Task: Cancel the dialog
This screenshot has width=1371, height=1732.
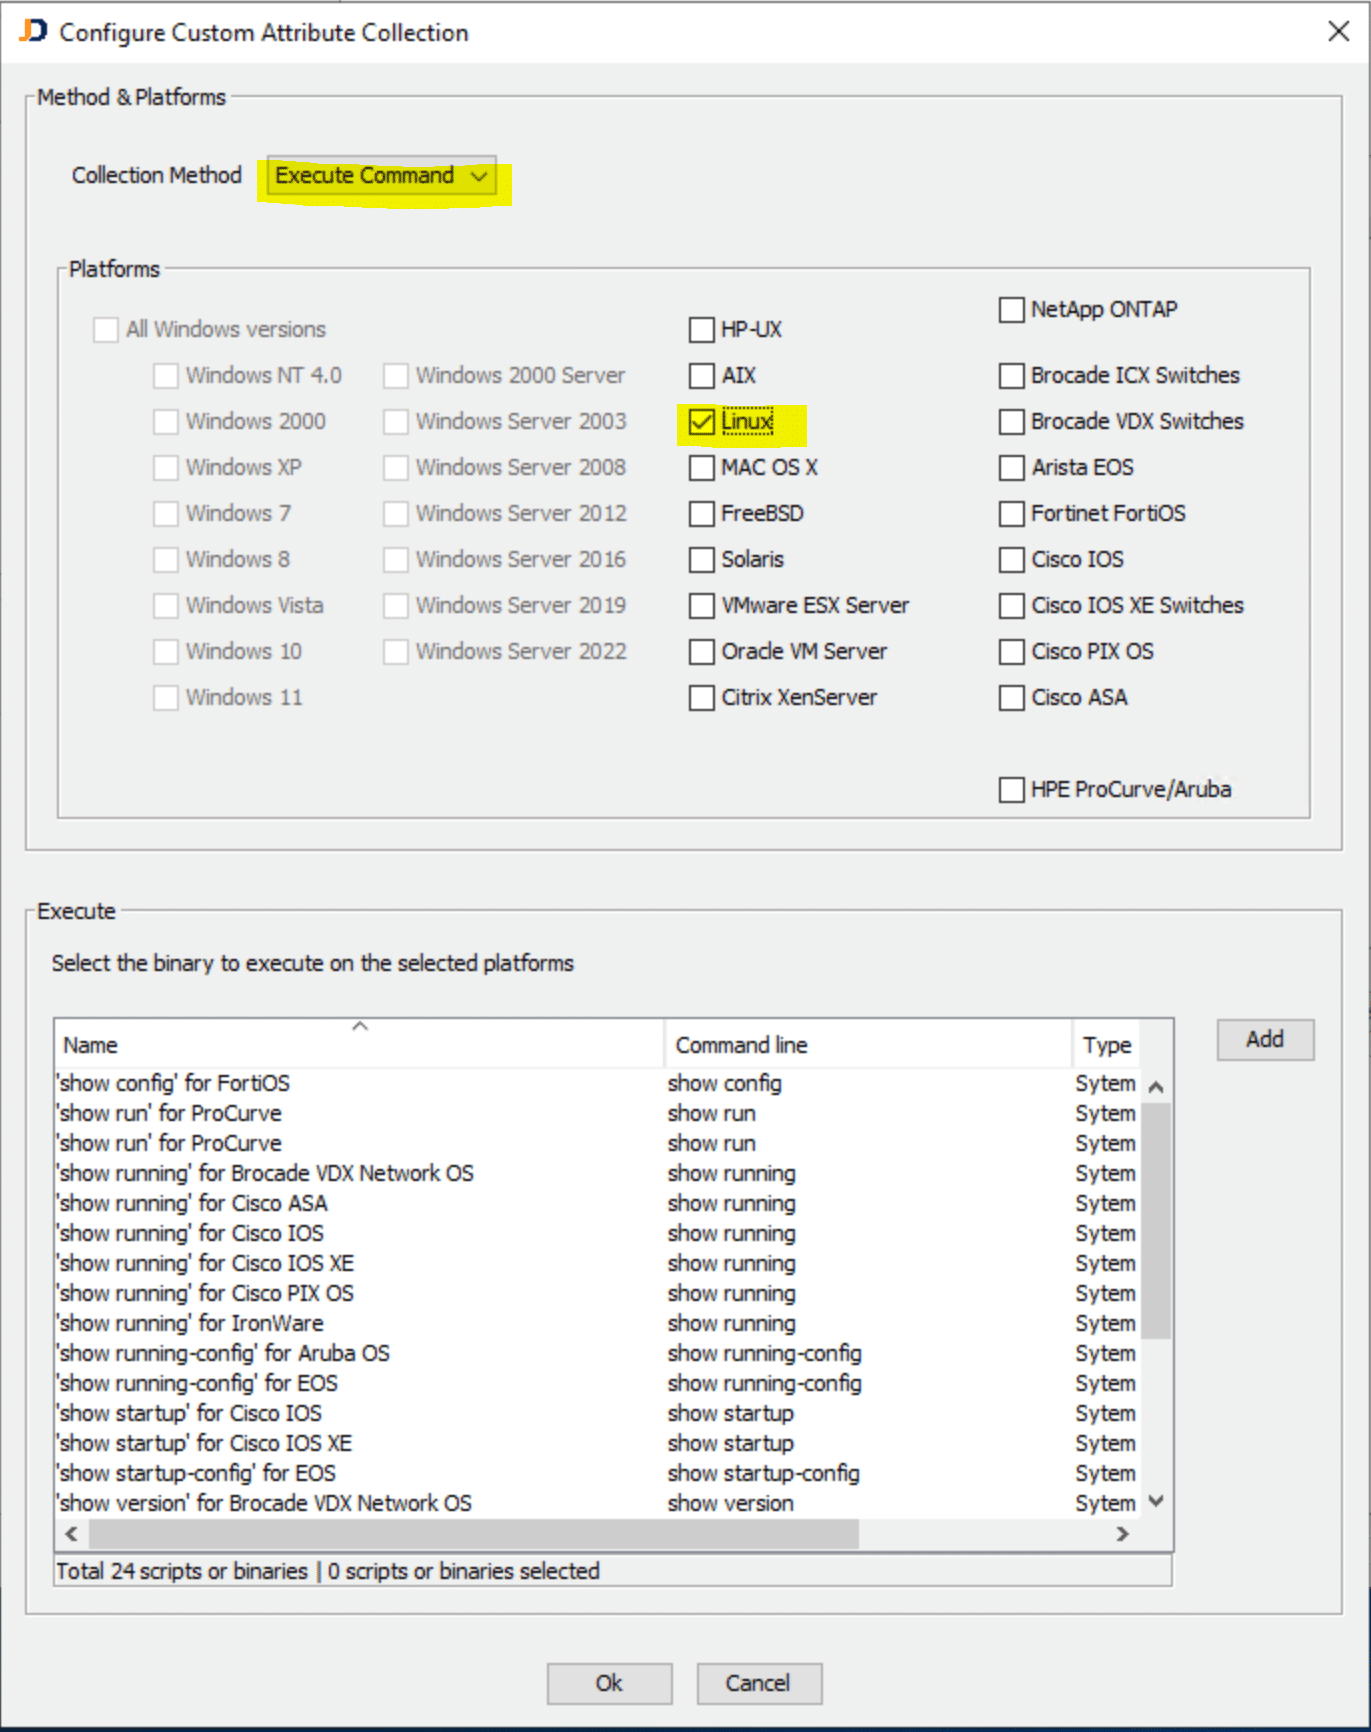Action: point(759,1684)
